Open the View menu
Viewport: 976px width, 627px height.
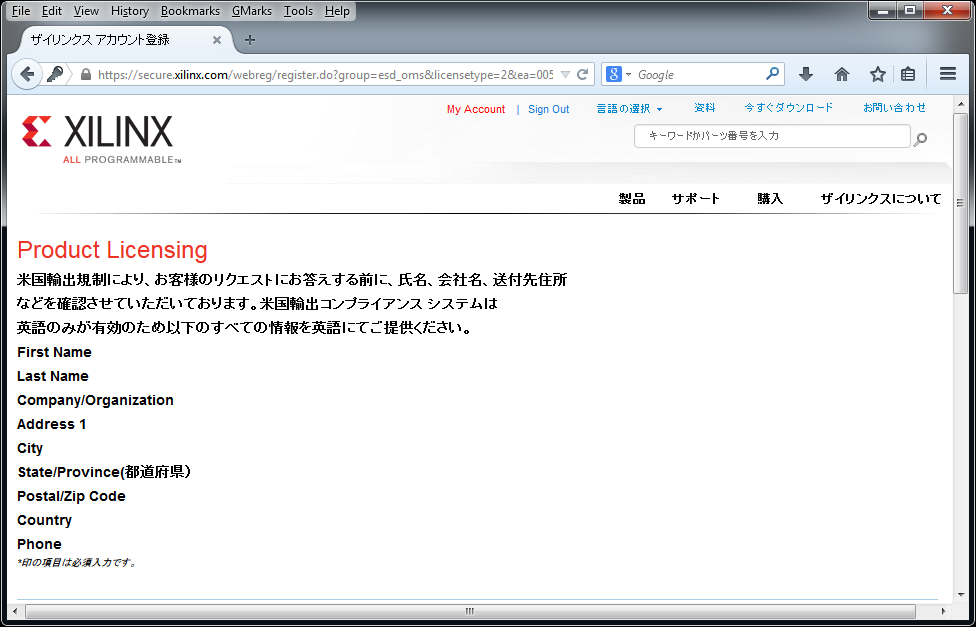coord(86,11)
